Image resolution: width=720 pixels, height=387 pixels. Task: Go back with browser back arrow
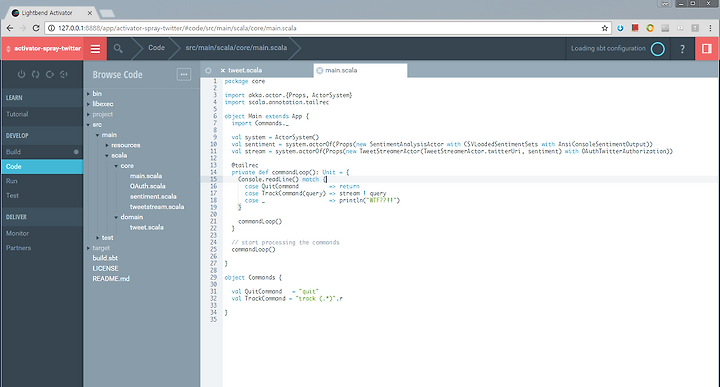point(10,28)
